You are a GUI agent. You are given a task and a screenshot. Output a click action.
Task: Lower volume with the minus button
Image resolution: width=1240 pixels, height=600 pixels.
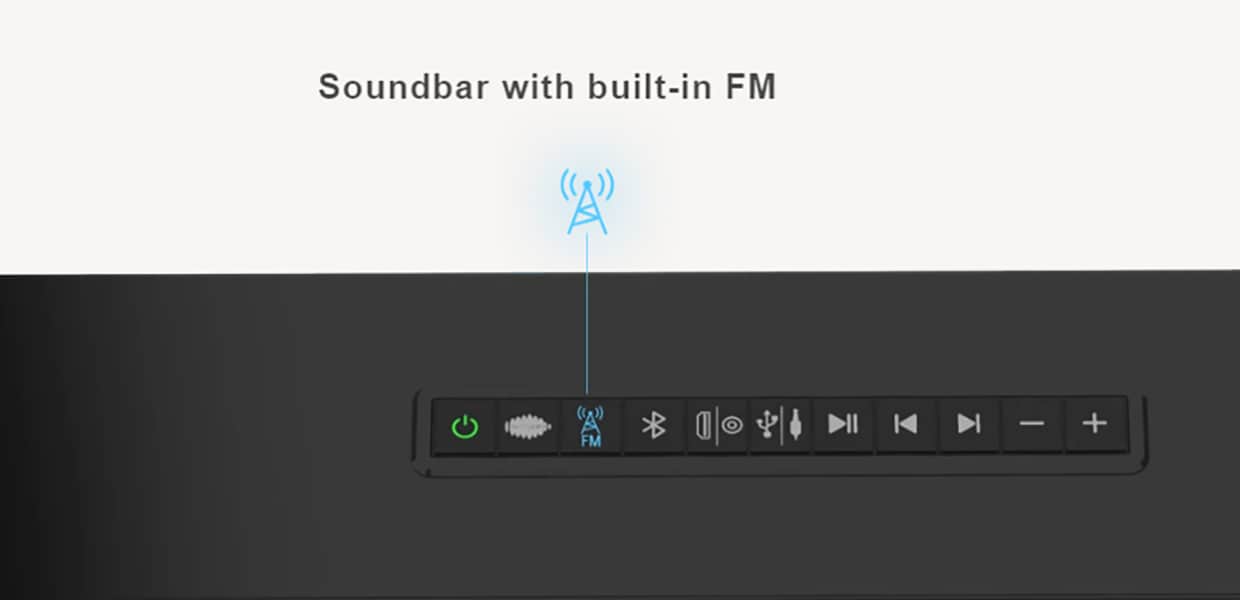(1032, 425)
